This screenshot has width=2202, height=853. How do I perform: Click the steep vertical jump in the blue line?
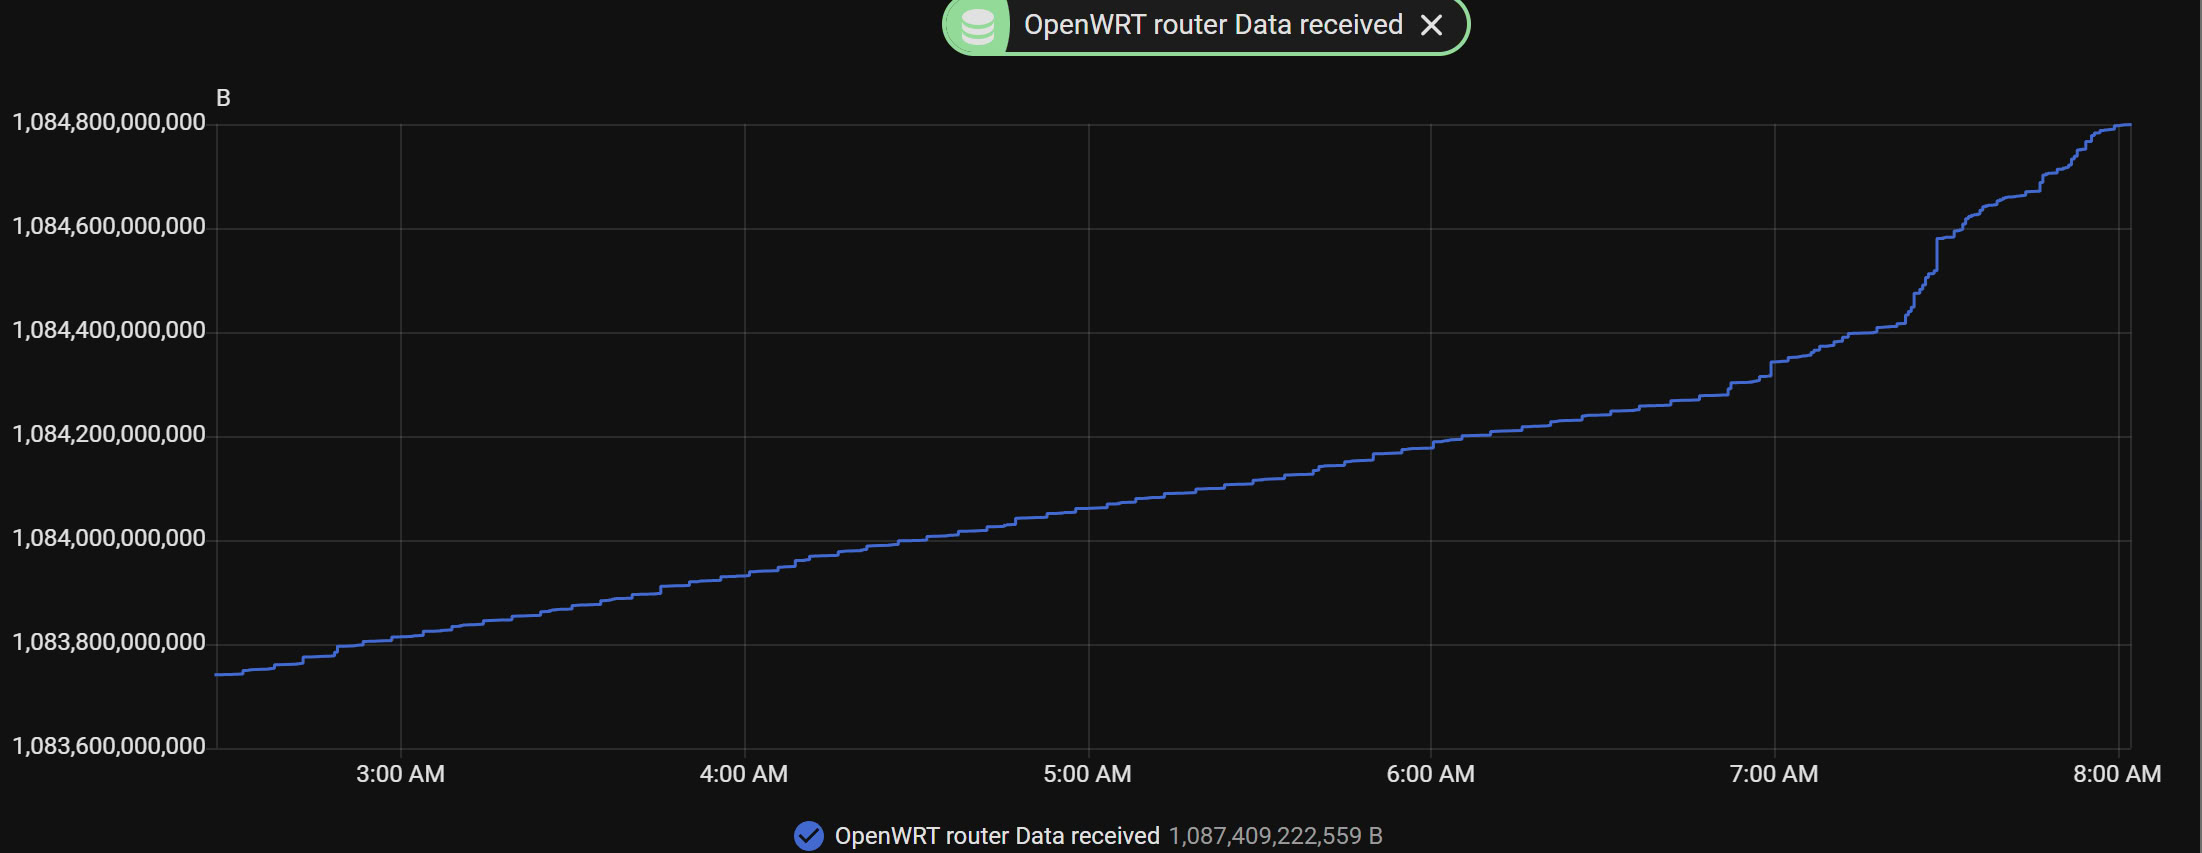point(1937,254)
